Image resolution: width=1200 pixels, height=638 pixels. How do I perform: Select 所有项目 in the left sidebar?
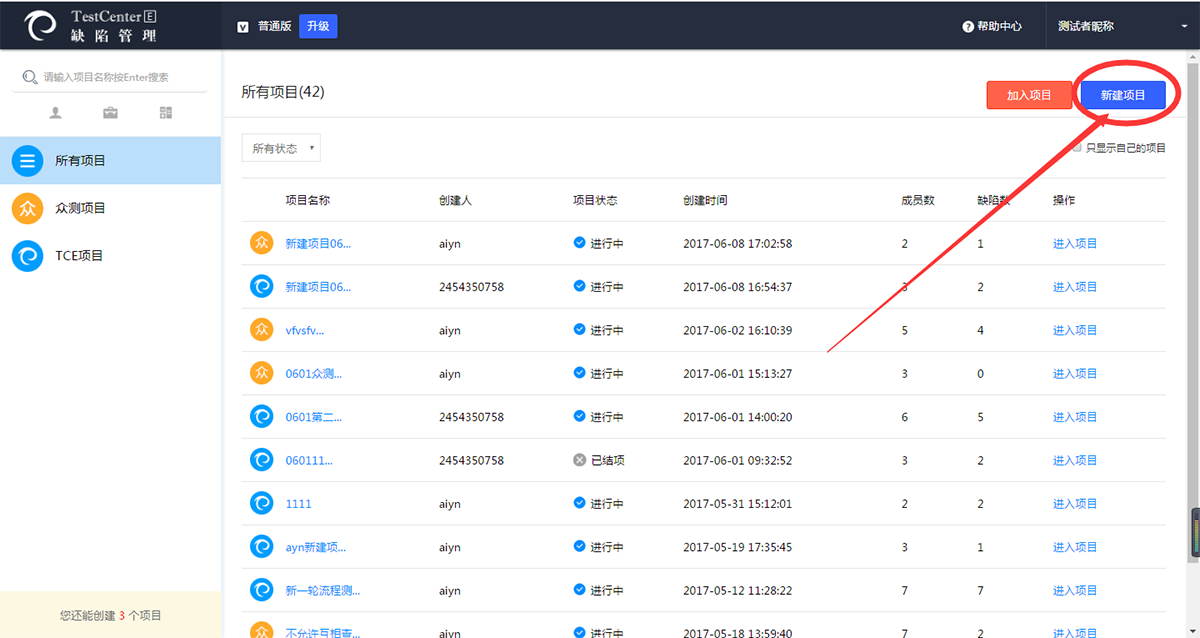click(x=80, y=161)
